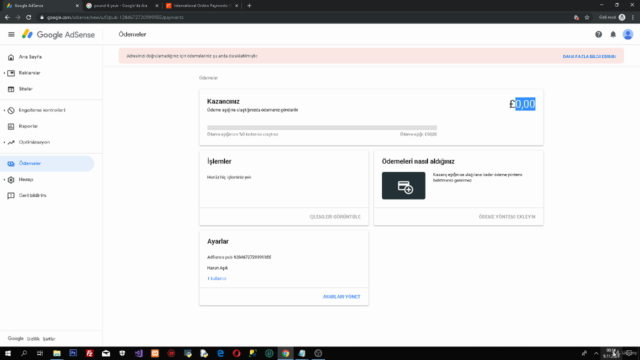The image size is (640, 360).
Task: Click the Kazancınız heading
Action: pos(223,102)
